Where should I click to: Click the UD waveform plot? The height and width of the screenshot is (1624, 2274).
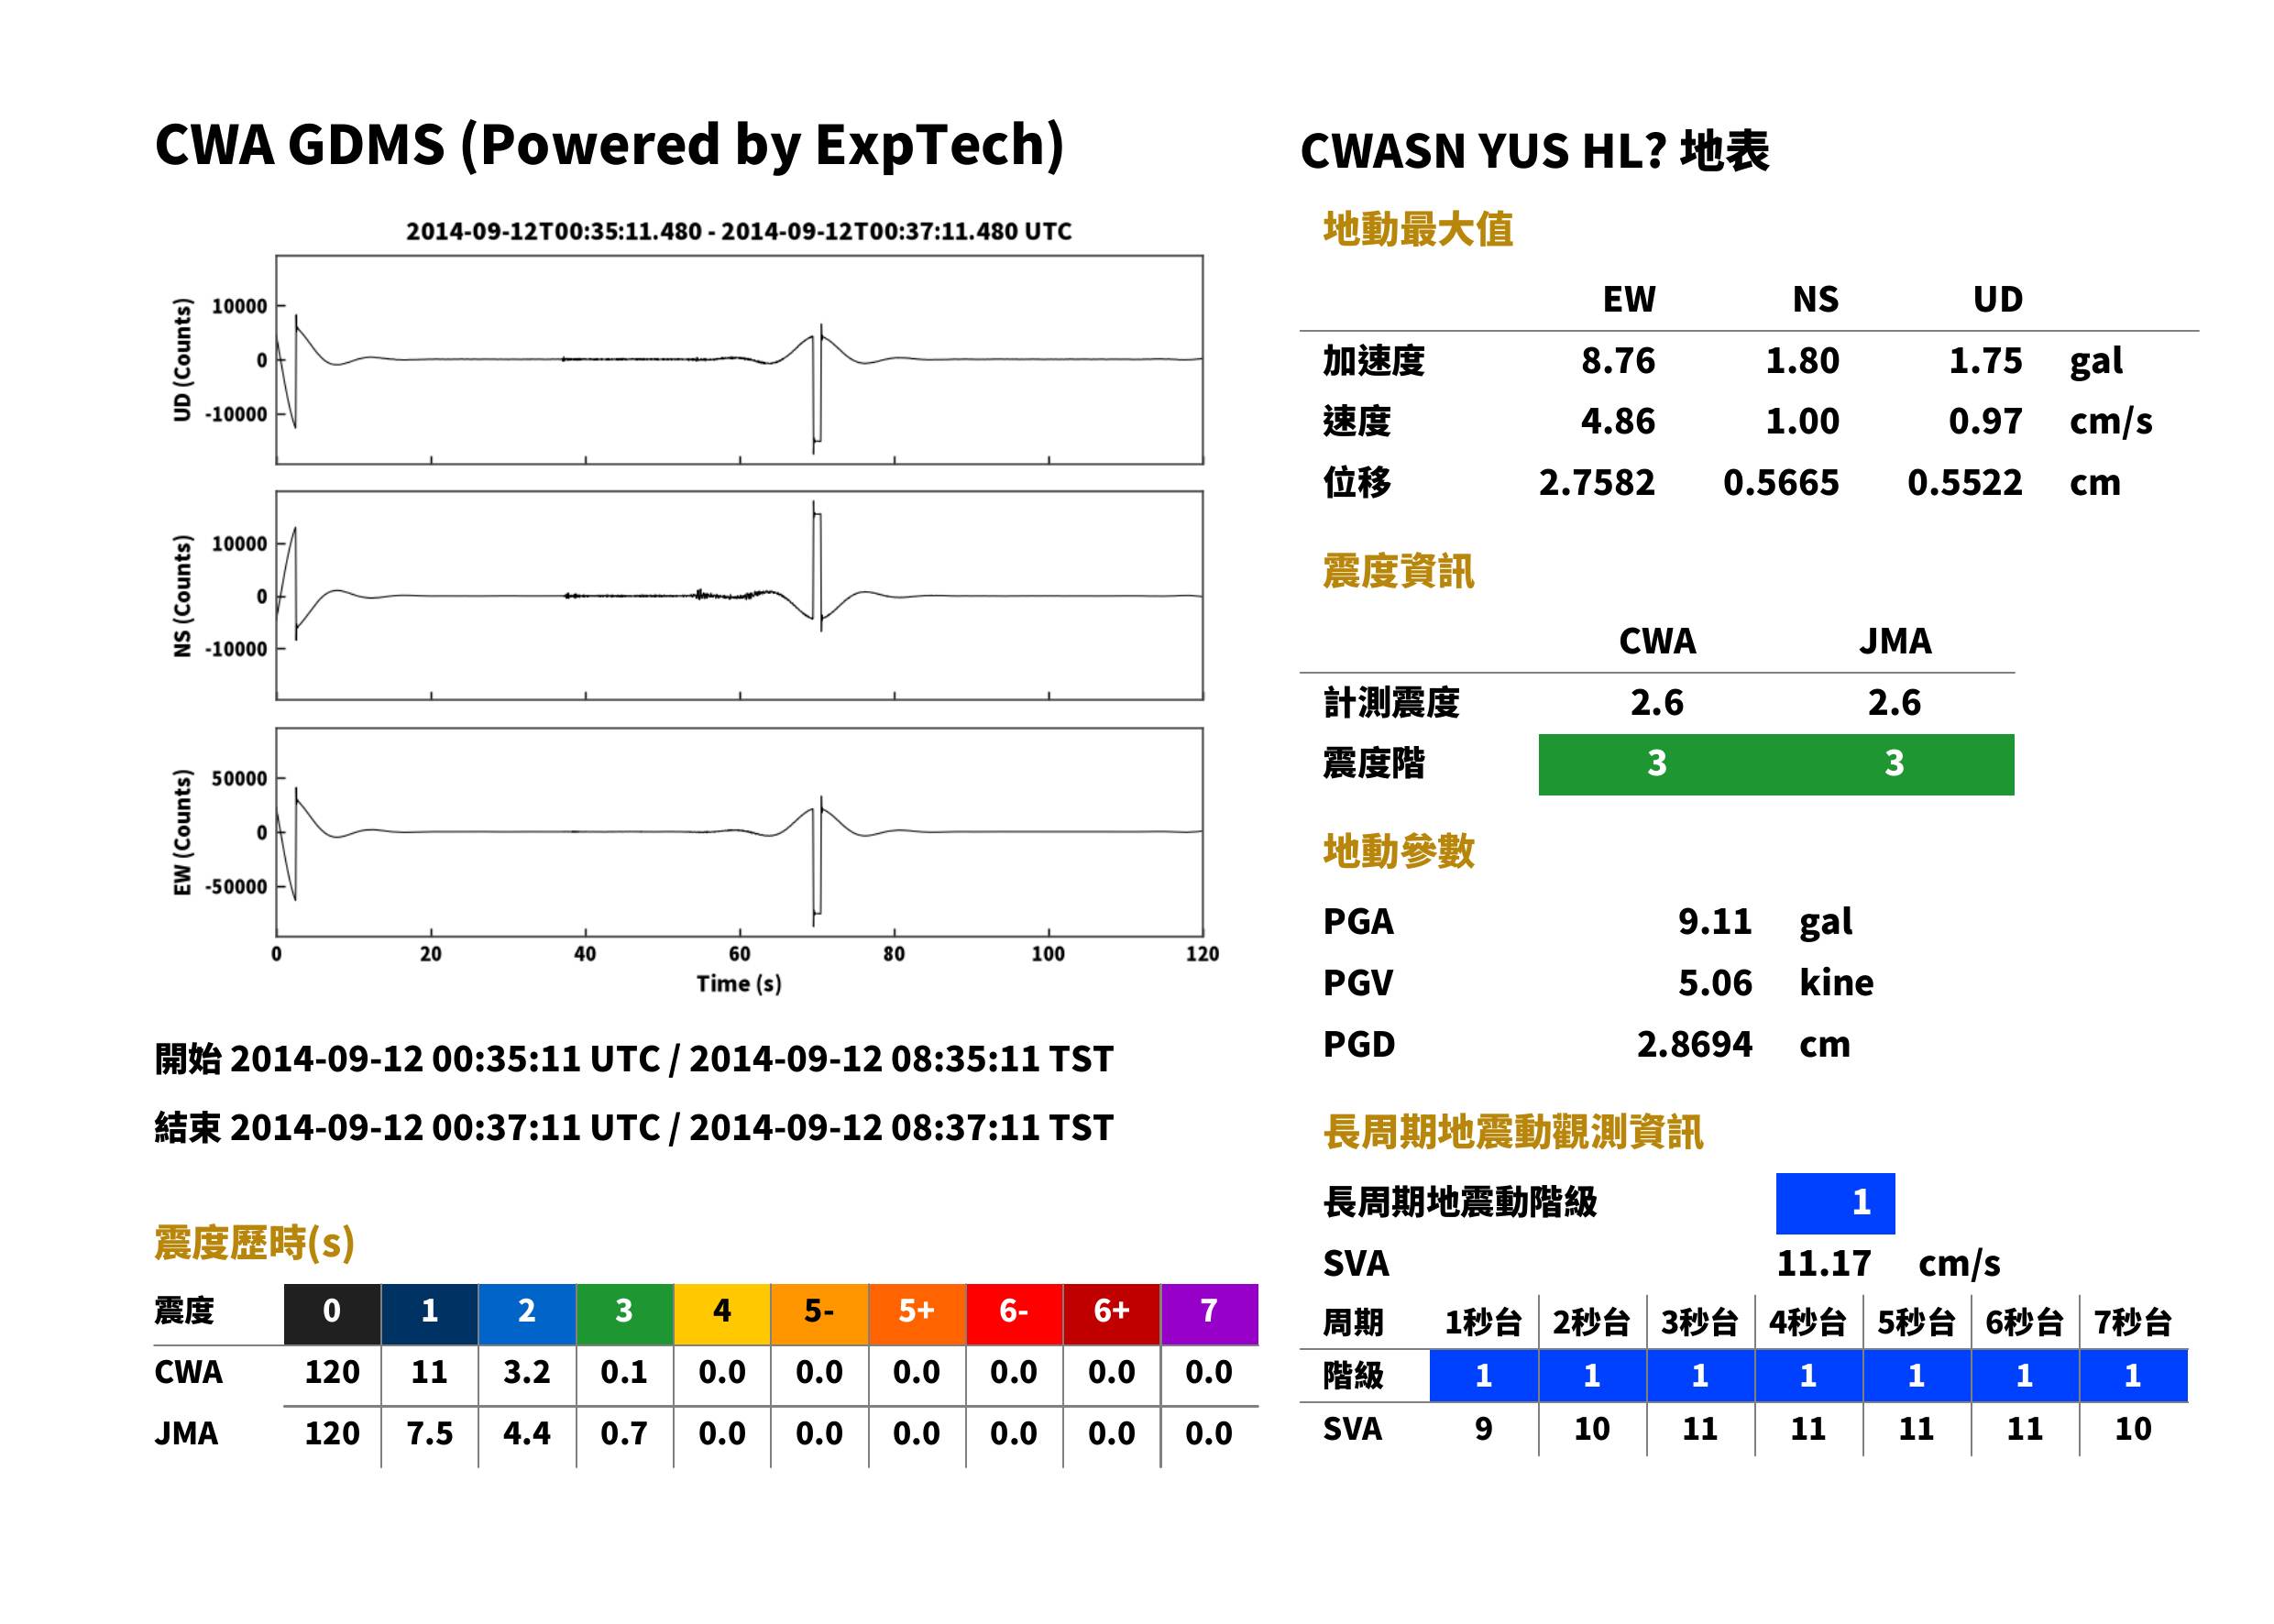739,360
